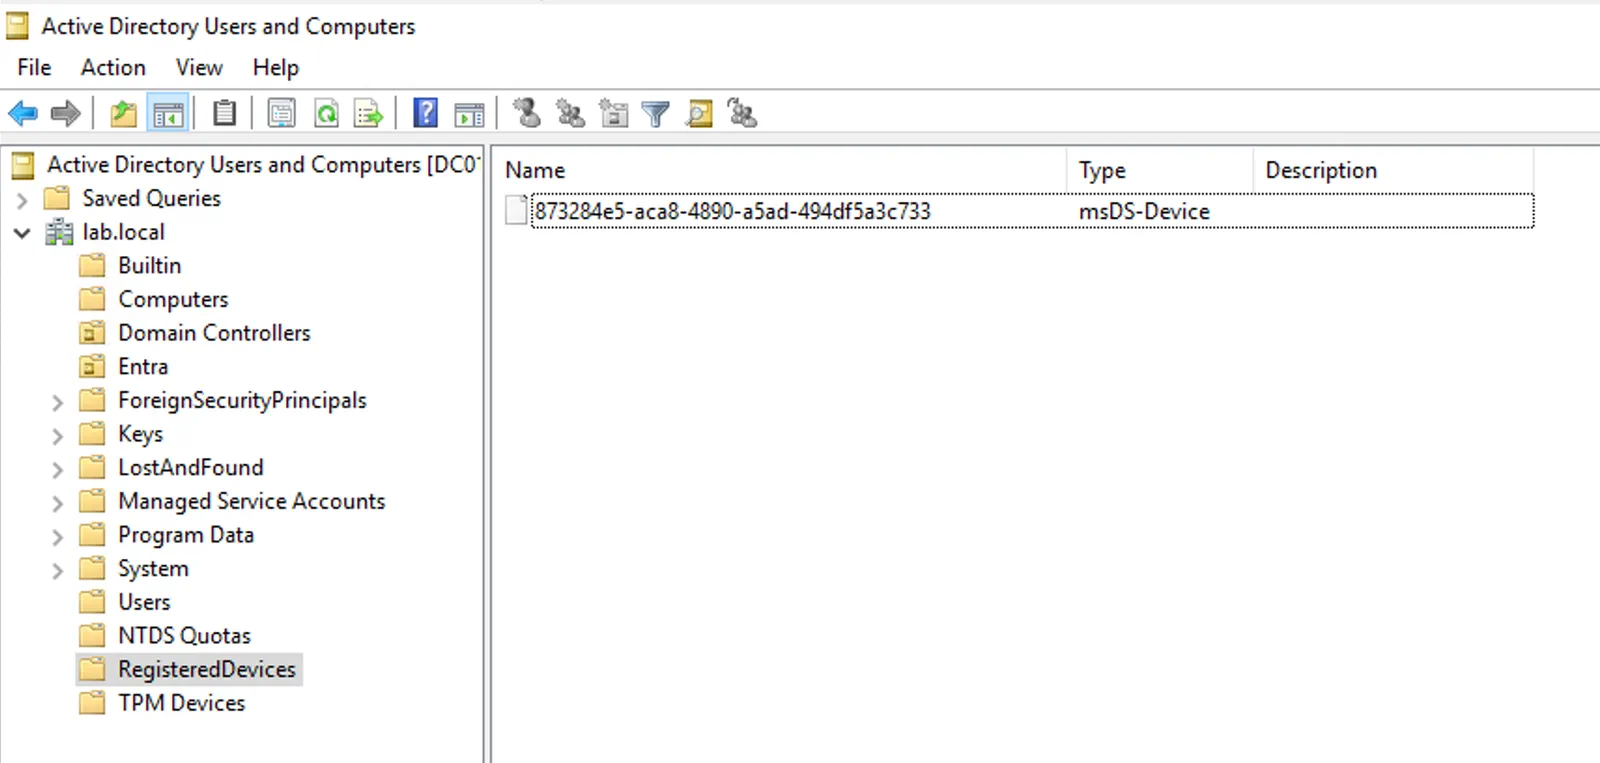Click the Entra OU folder icon
The image size is (1600, 763).
(92, 367)
